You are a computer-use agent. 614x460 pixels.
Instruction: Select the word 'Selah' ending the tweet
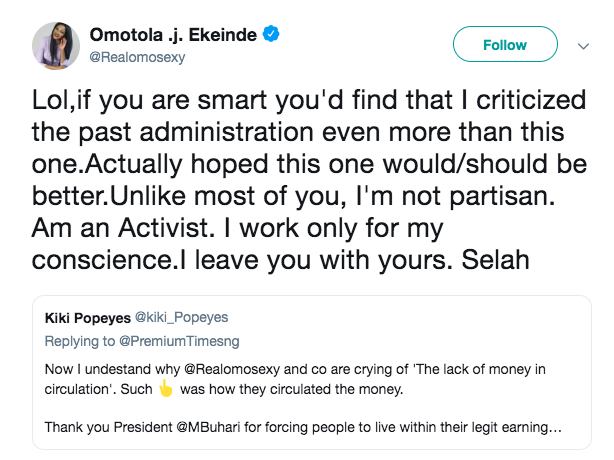click(x=495, y=260)
